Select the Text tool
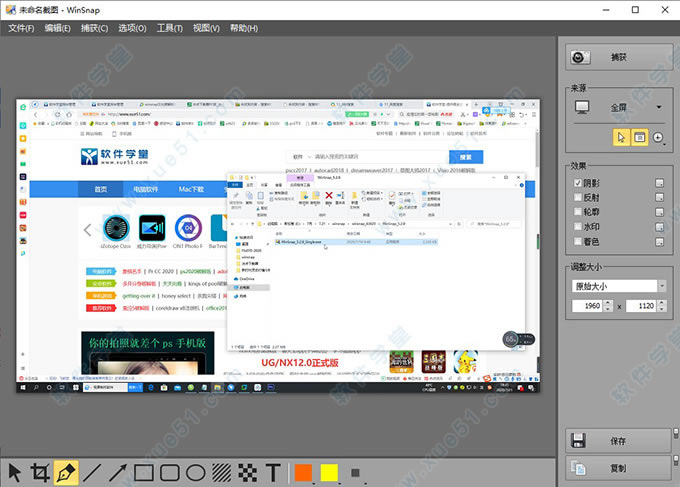 click(x=273, y=473)
